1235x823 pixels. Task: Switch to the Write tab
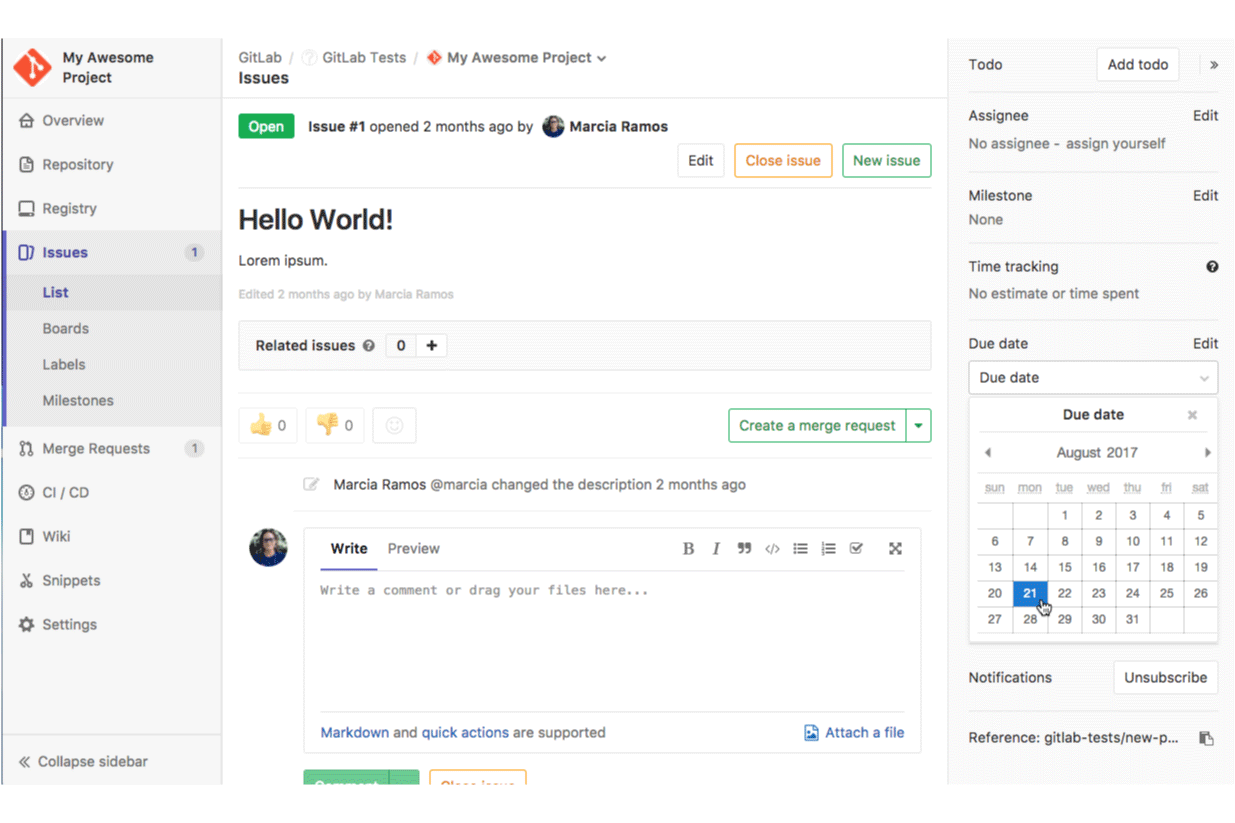349,548
